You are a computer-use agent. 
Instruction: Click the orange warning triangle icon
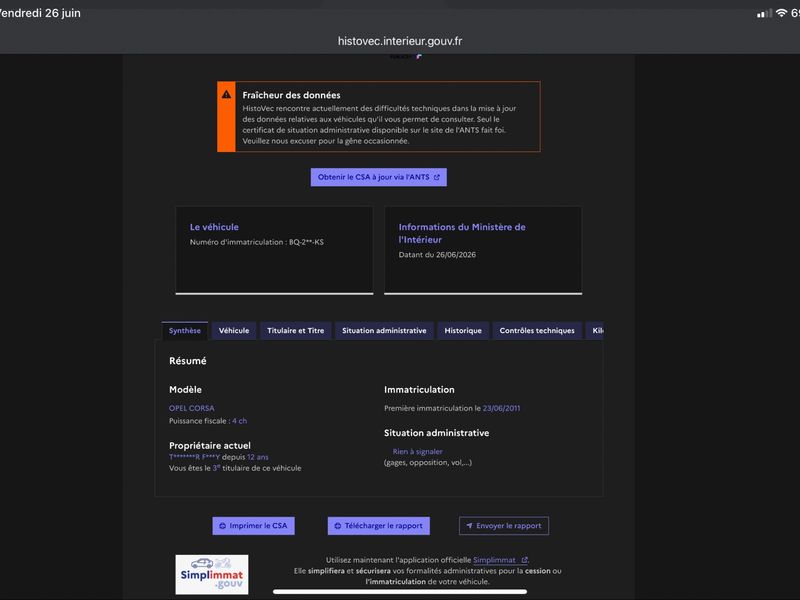226,94
